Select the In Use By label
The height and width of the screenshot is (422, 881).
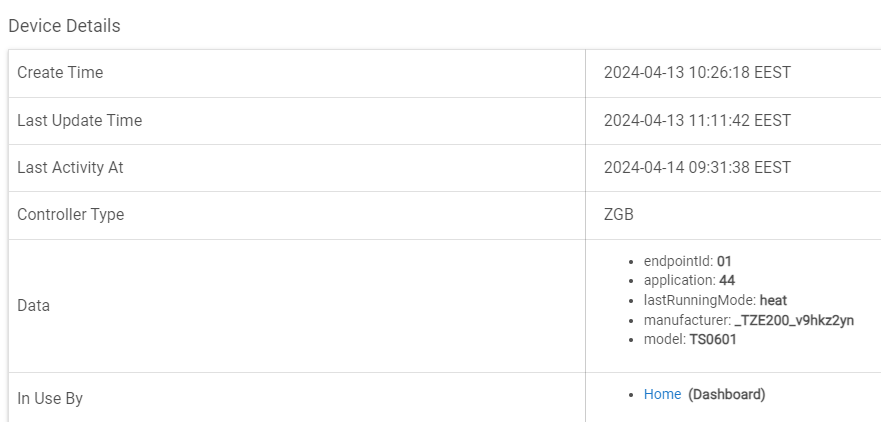coord(50,398)
